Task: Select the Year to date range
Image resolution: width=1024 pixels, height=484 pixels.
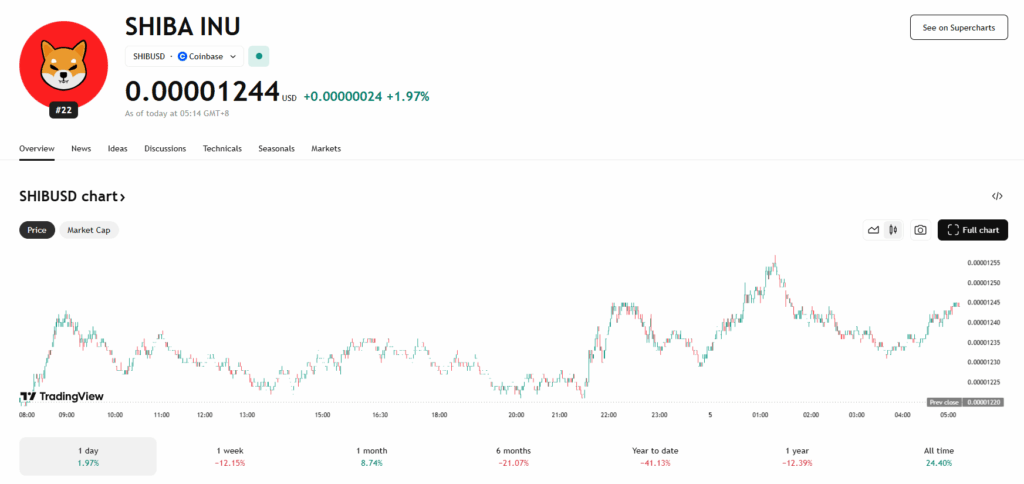Action: tap(655, 457)
